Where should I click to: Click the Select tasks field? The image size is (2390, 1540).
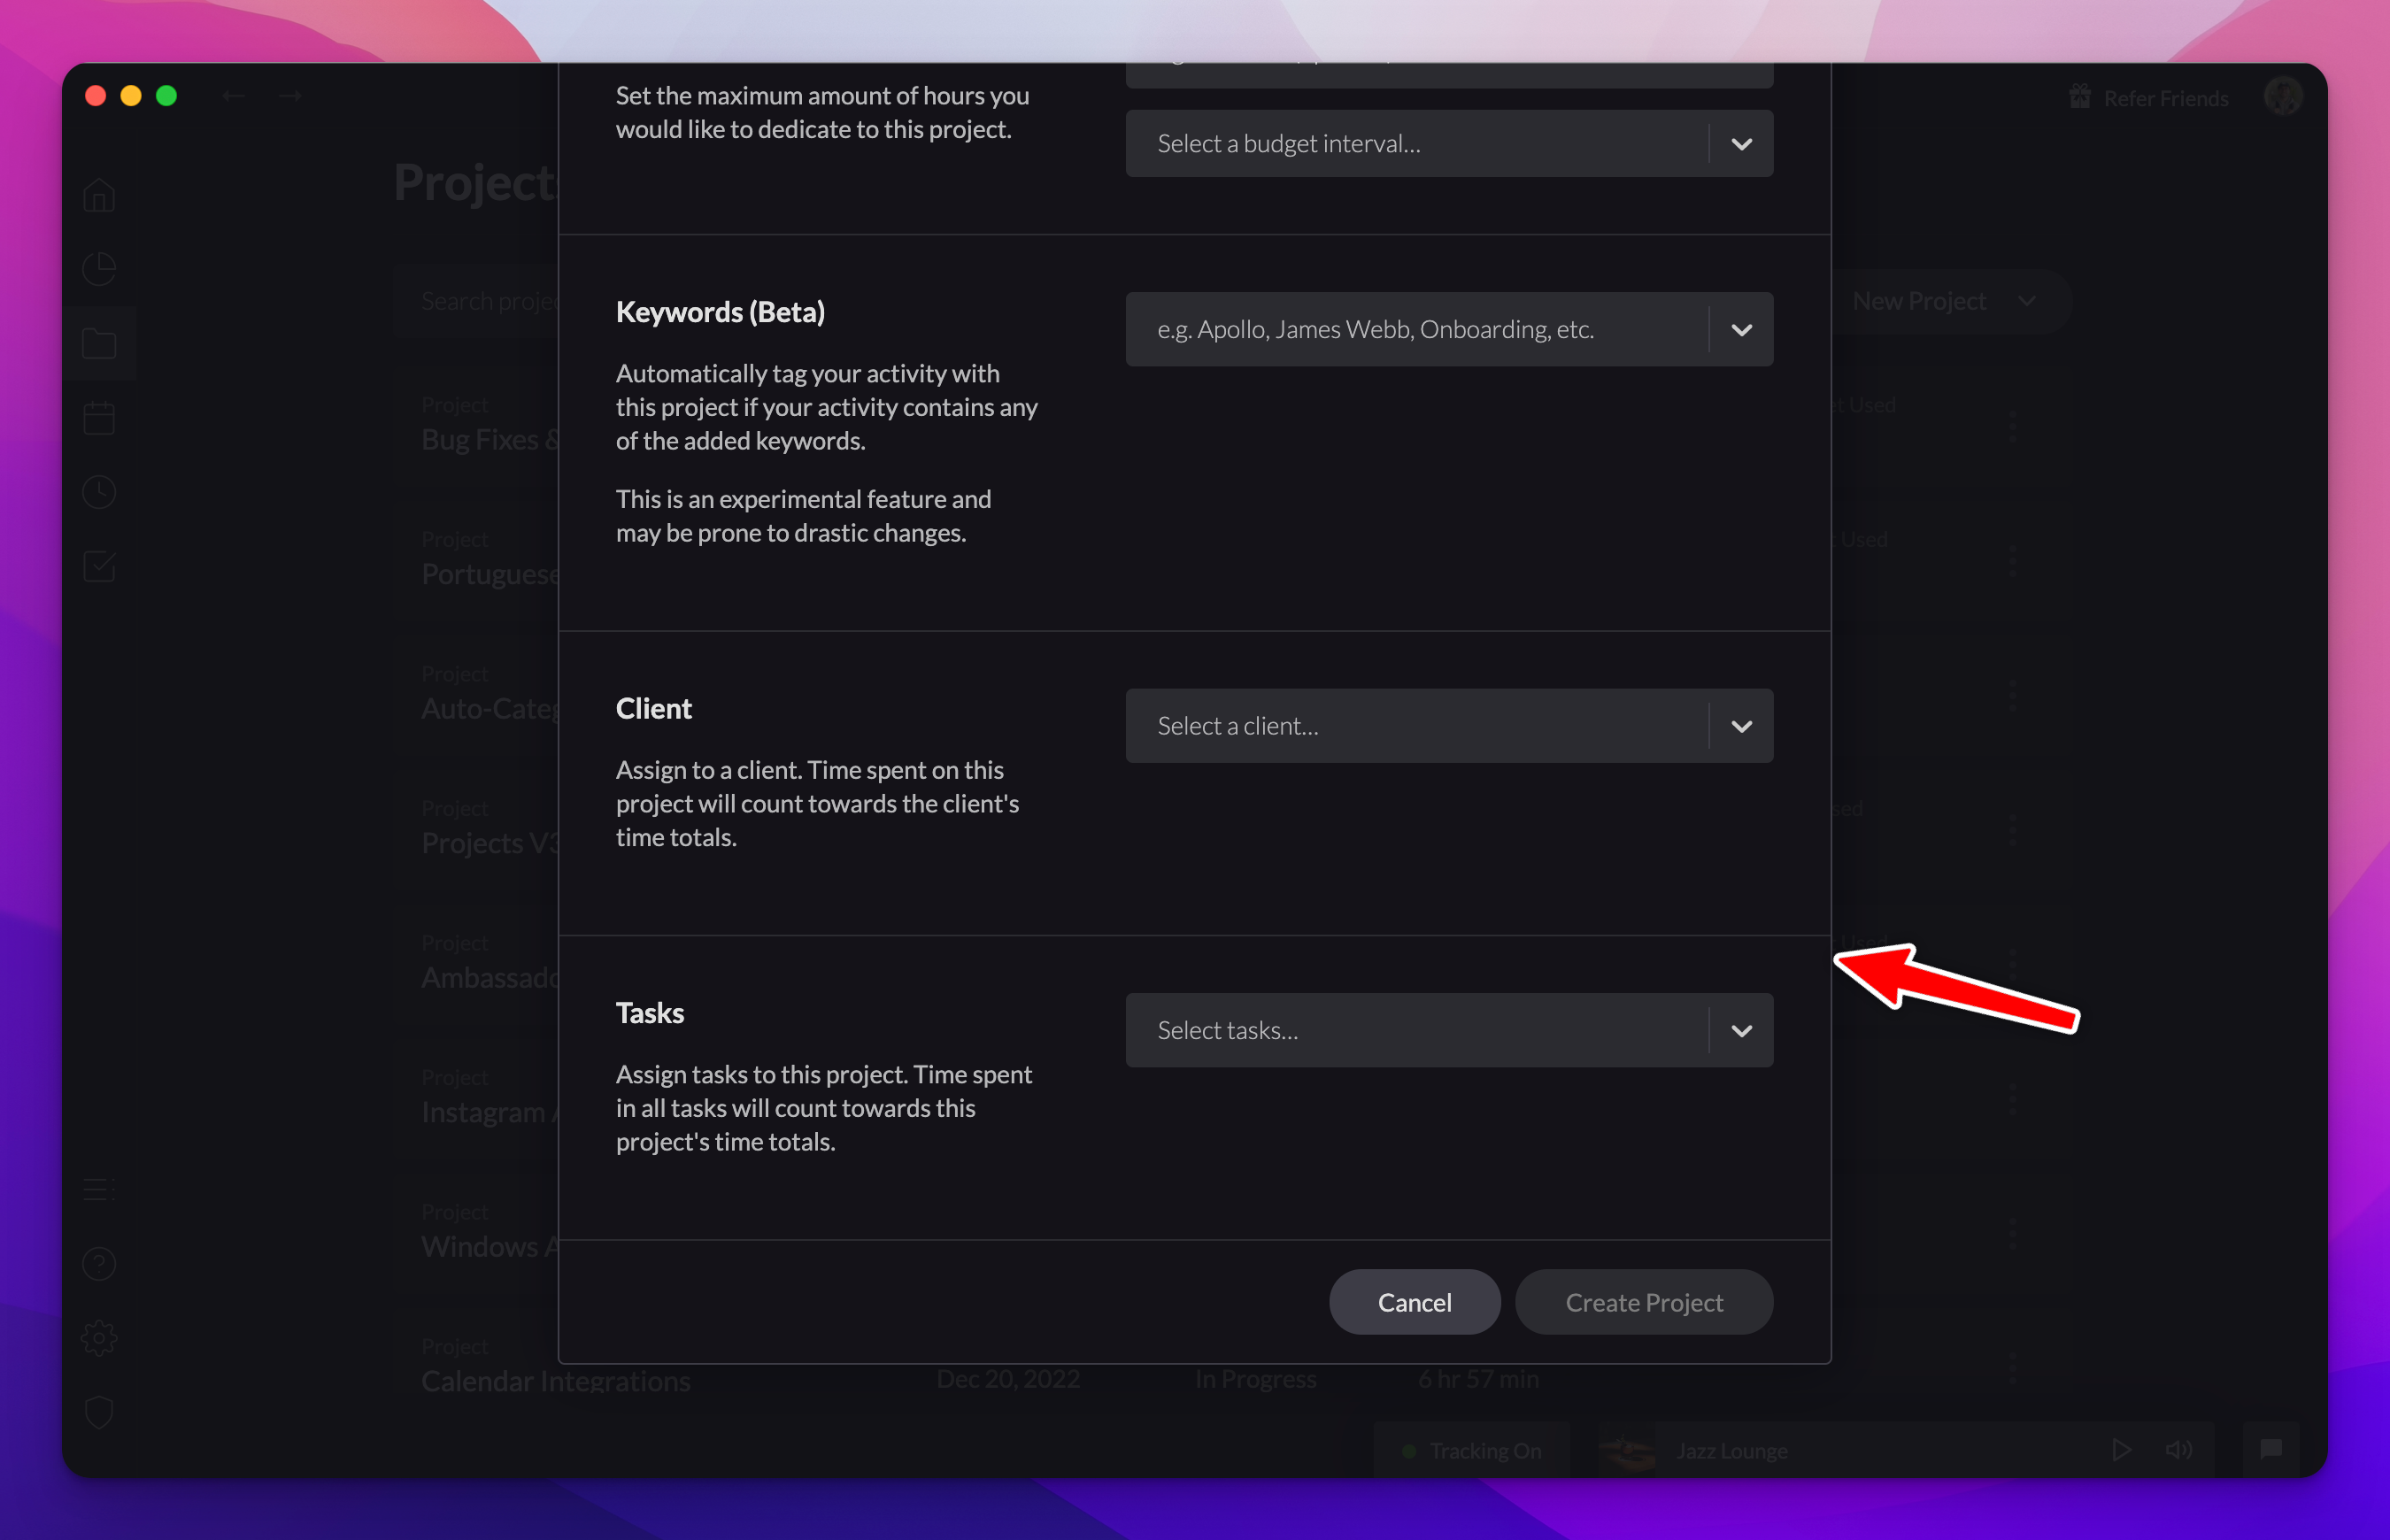click(x=1449, y=1031)
